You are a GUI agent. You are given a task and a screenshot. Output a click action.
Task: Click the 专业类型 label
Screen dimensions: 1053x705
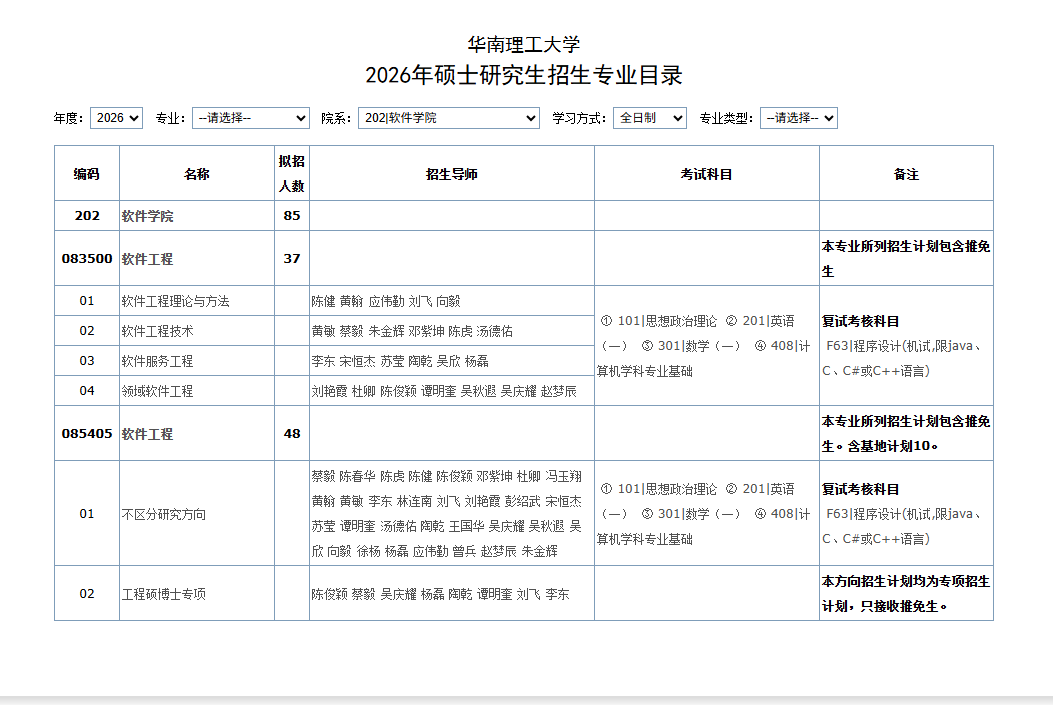(726, 118)
